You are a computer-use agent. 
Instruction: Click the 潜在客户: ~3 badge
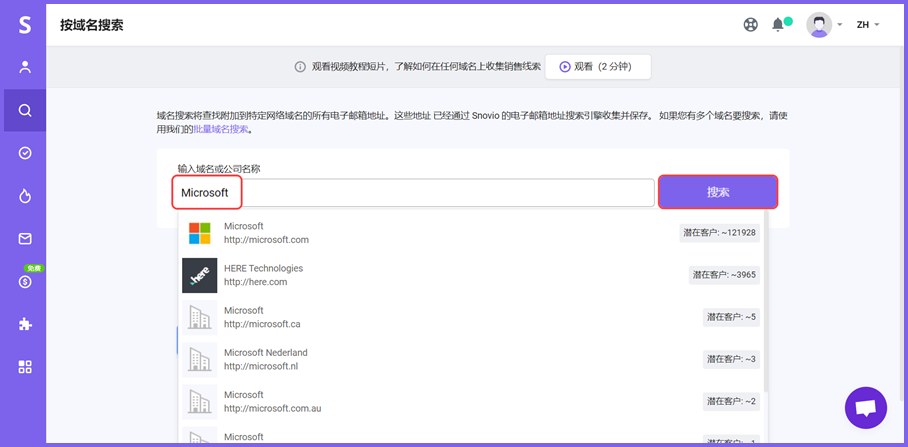(x=731, y=360)
